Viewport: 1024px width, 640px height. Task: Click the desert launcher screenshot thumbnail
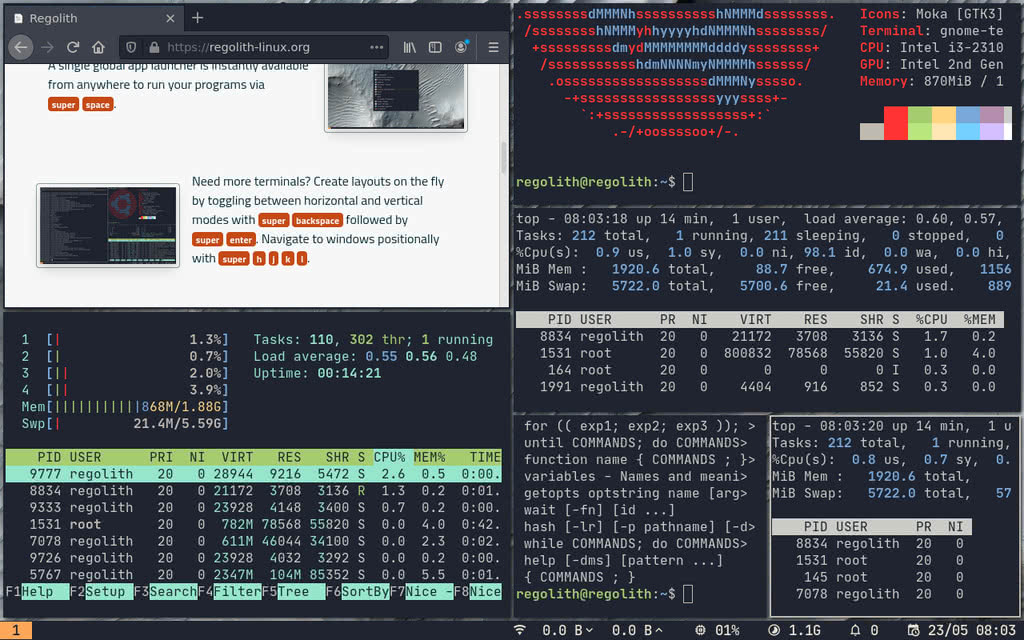(396, 97)
